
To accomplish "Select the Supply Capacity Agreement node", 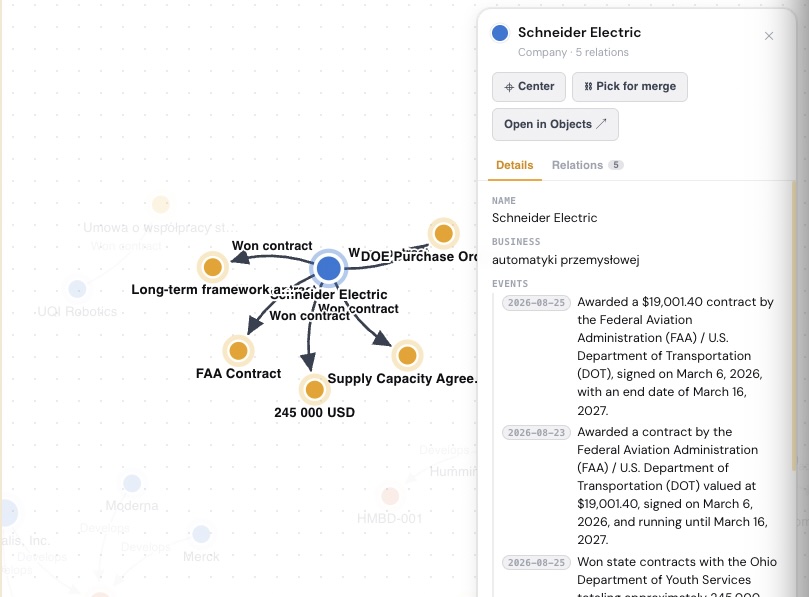I will (x=407, y=355).
